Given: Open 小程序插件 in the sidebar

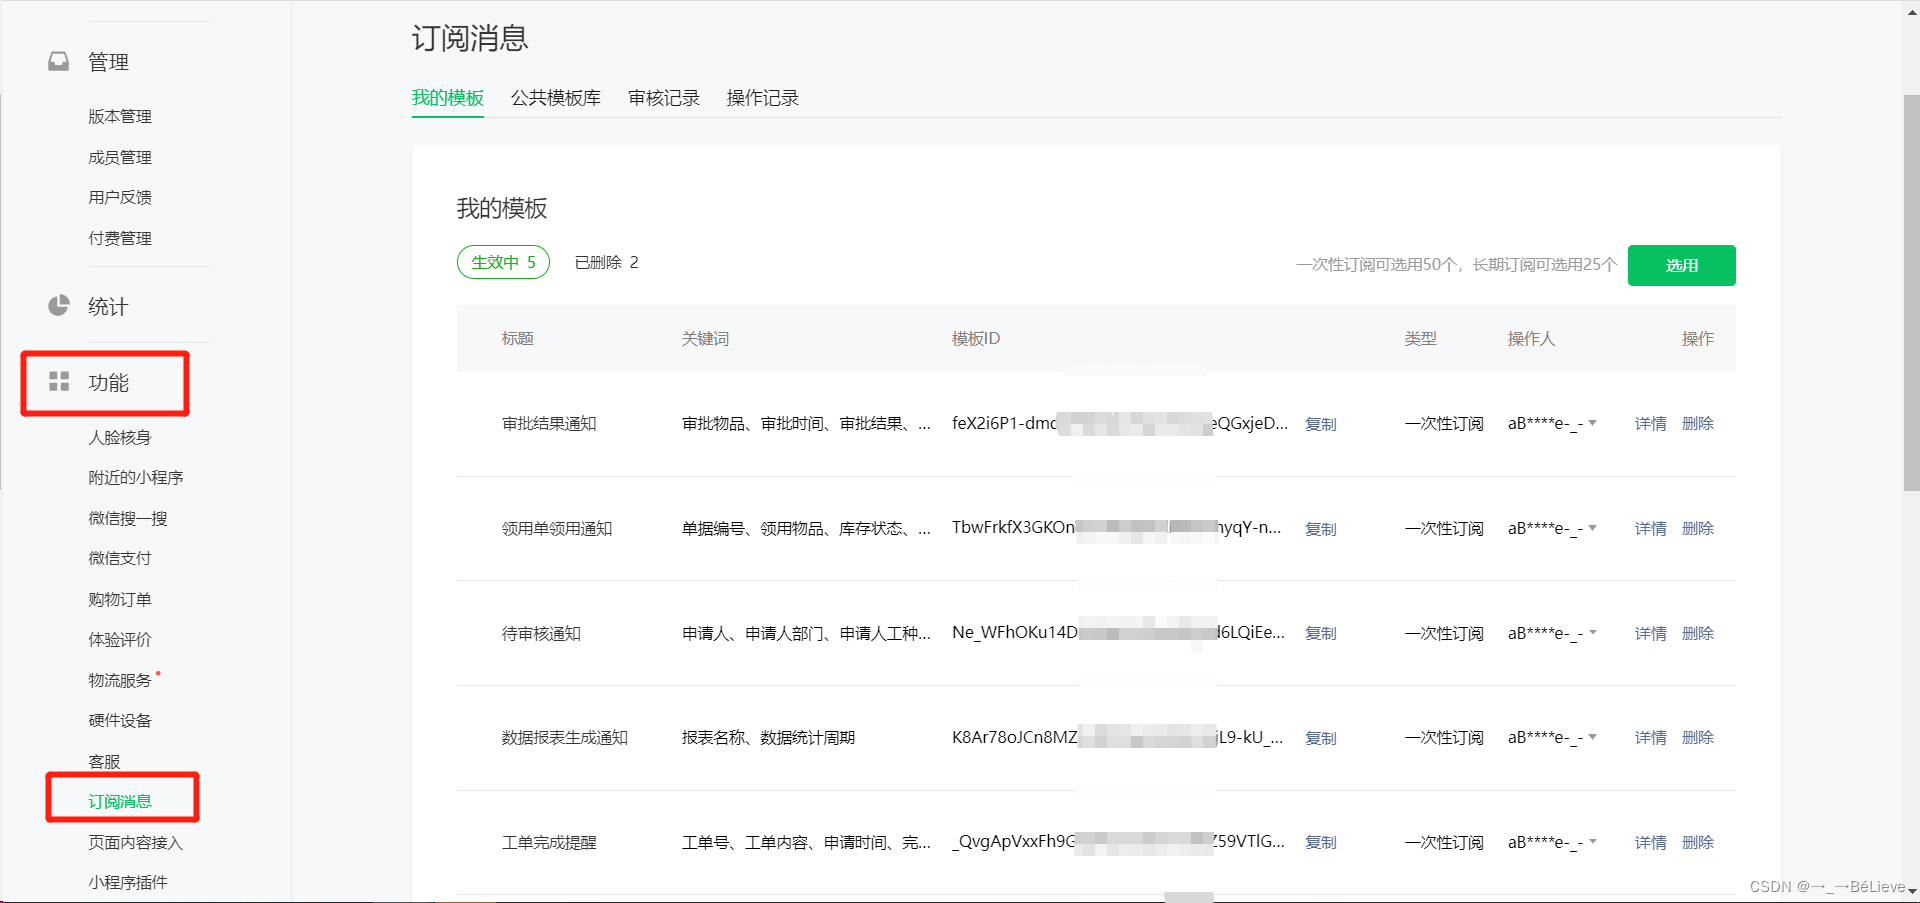Looking at the screenshot, I should (x=128, y=882).
